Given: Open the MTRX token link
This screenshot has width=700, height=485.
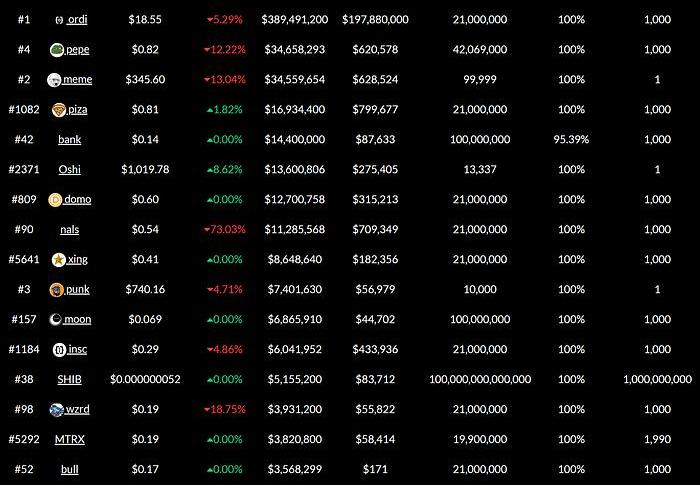Looking at the screenshot, I should click(x=70, y=439).
